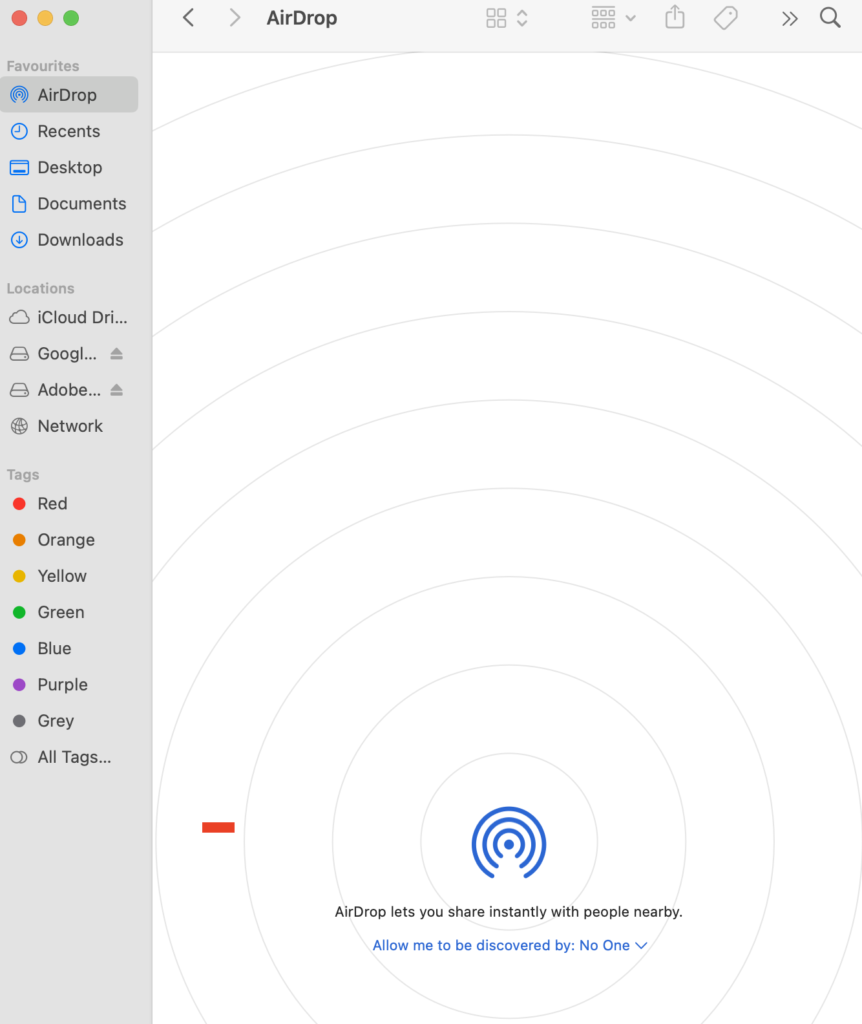This screenshot has height=1024, width=862.
Task: Click the back navigation arrow
Action: [188, 17]
